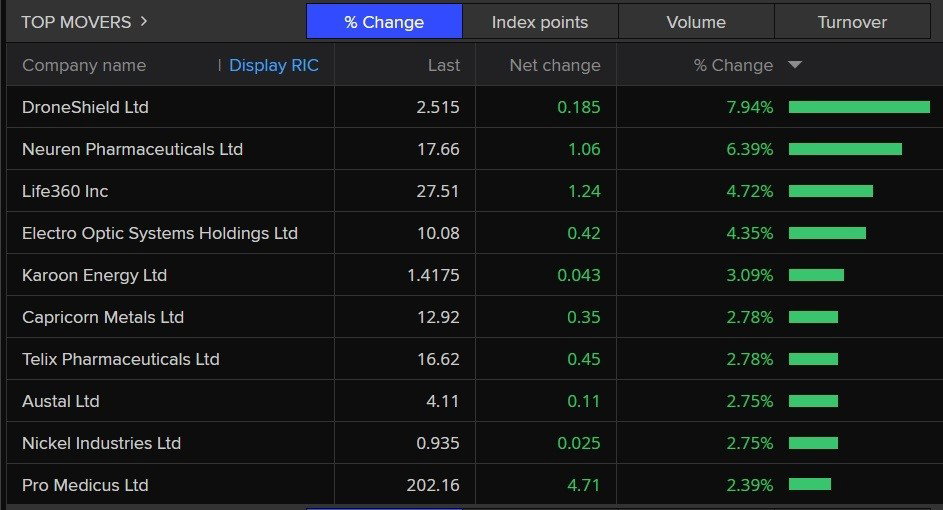The width and height of the screenshot is (943, 510).
Task: Switch to the Index points tab
Action: click(x=540, y=22)
